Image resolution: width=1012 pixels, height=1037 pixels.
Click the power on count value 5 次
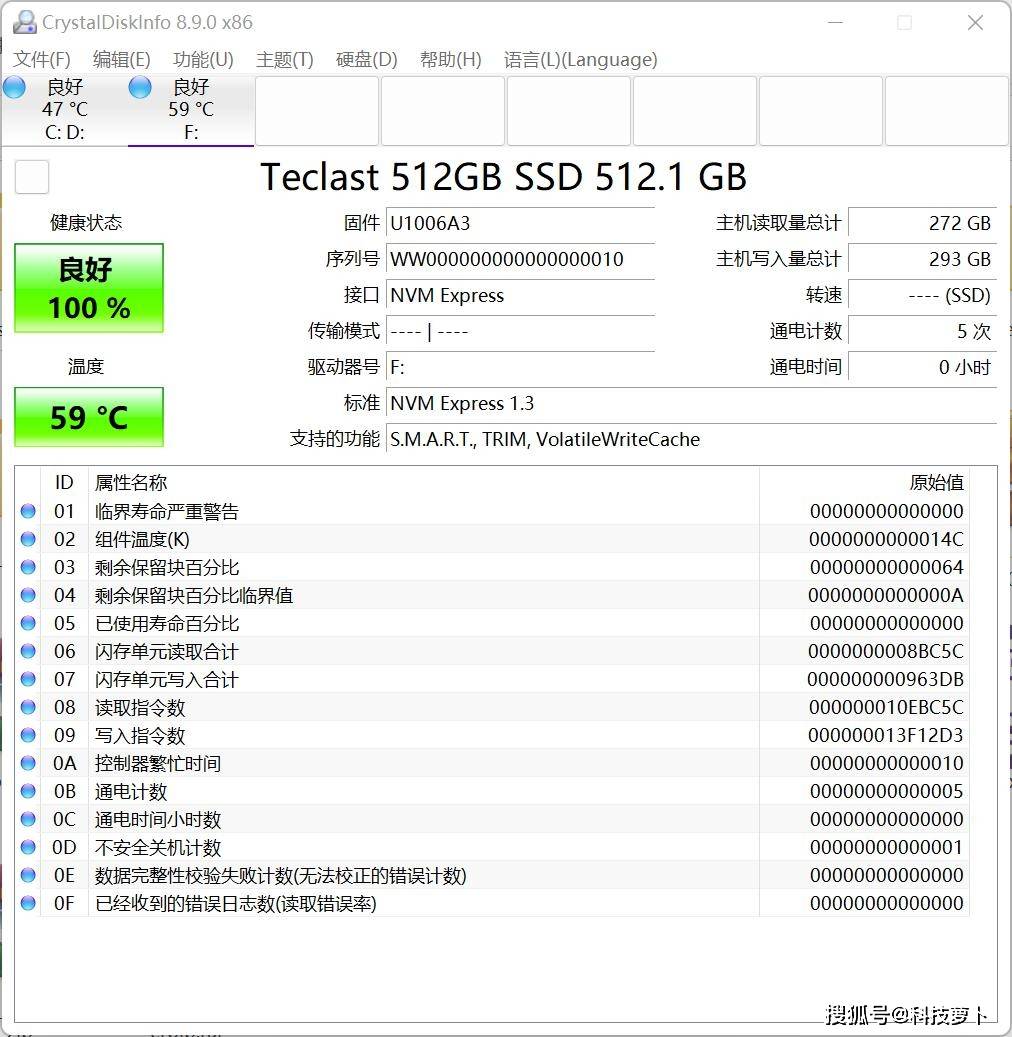922,331
